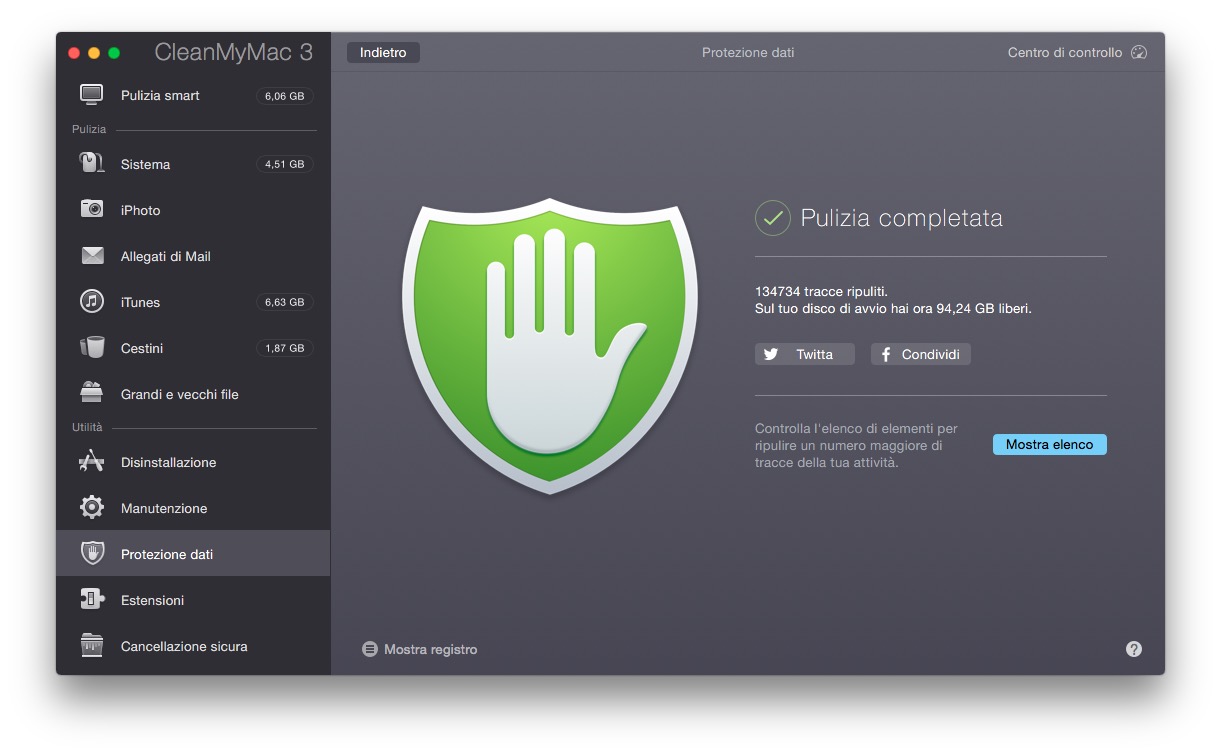Click the 4,51 GB Sistema badge
Screen dimensions: 1221x755
(285, 164)
